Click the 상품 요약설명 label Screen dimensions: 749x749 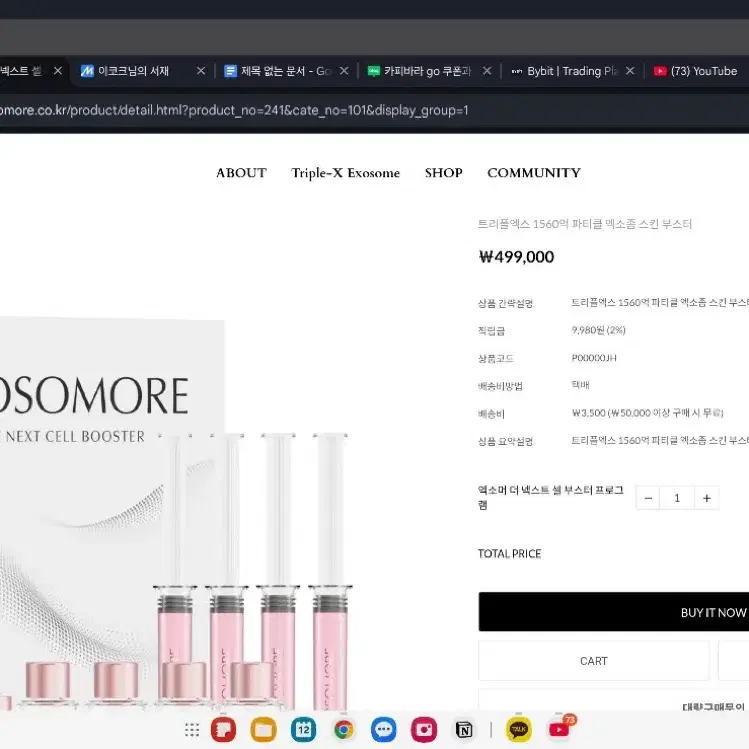point(505,441)
